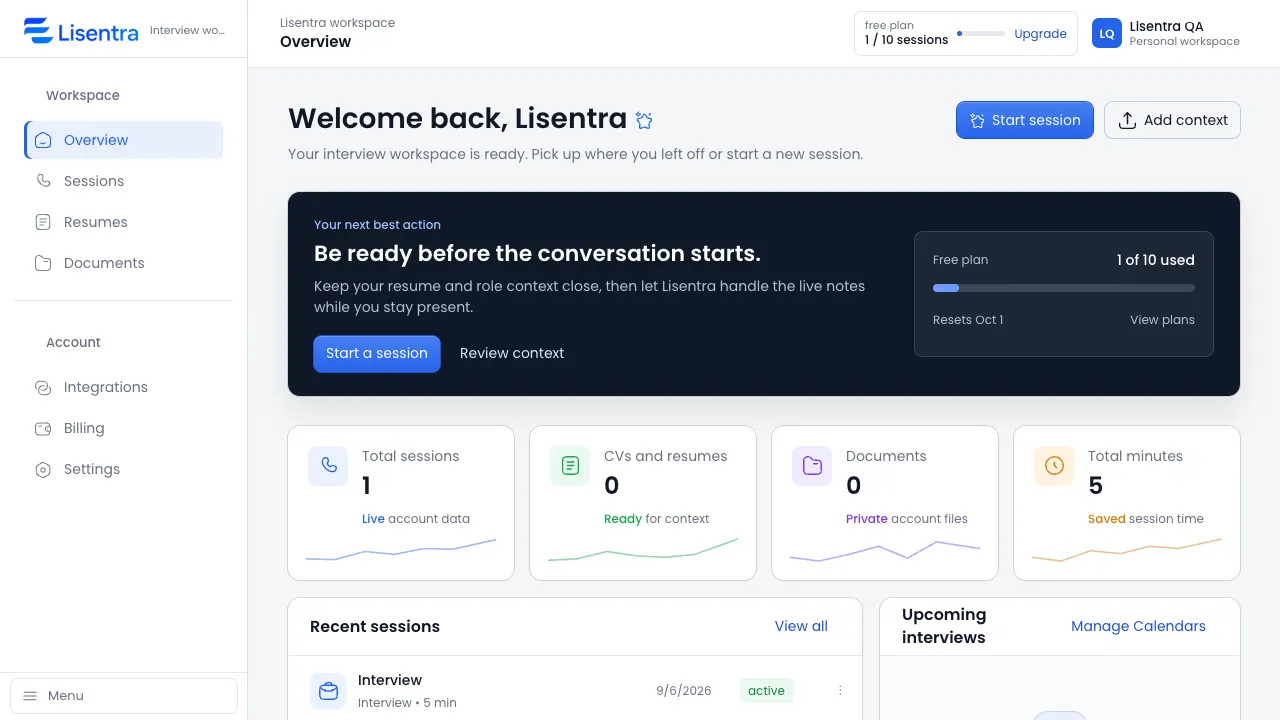
Task: Click the Free plan usage bar in banner
Action: (x=1064, y=288)
